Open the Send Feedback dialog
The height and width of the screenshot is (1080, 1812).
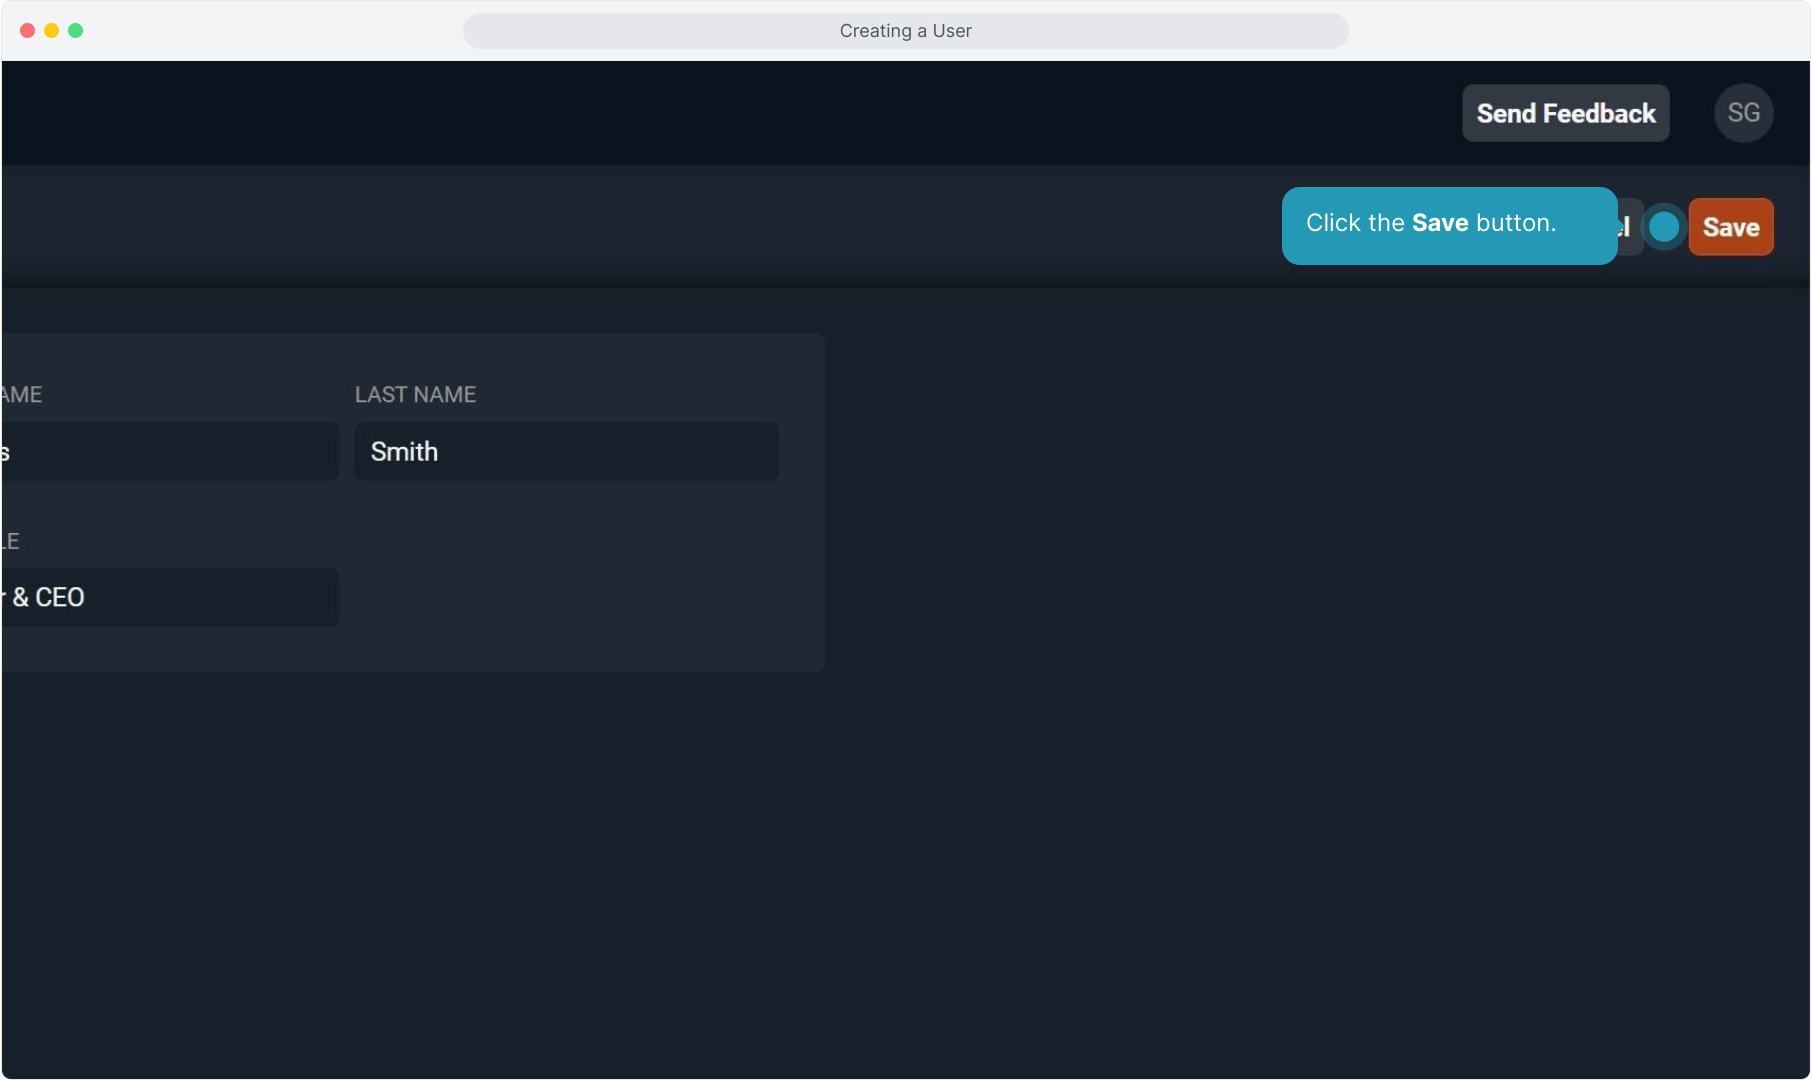click(x=1565, y=113)
